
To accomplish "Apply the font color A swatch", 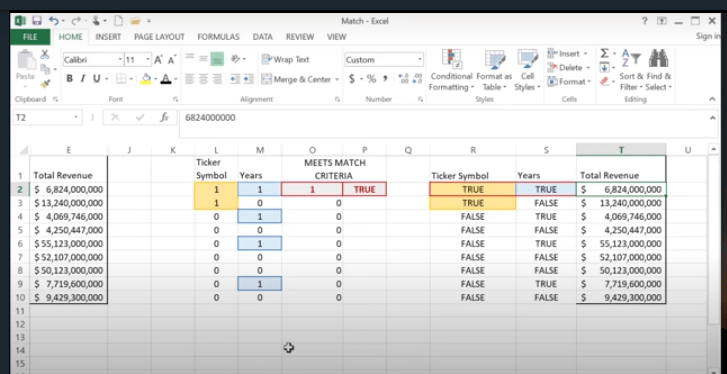I will pyautogui.click(x=166, y=79).
